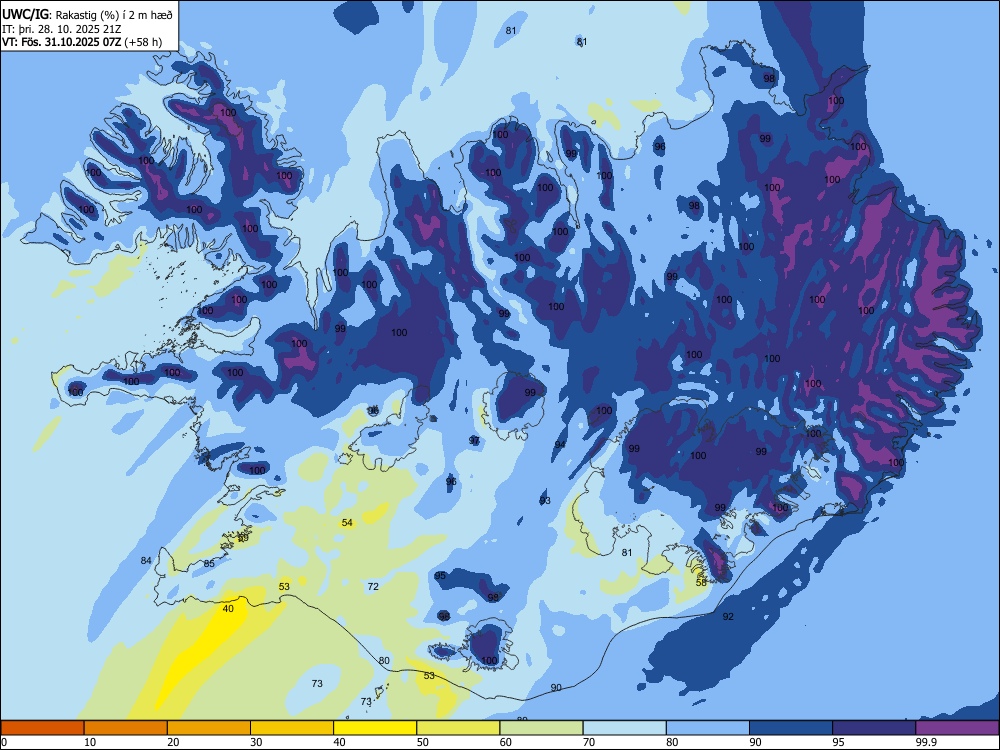Viewport: 1000px width, 750px height.
Task: Click the humidity value 54 on the map
Action: [x=347, y=523]
